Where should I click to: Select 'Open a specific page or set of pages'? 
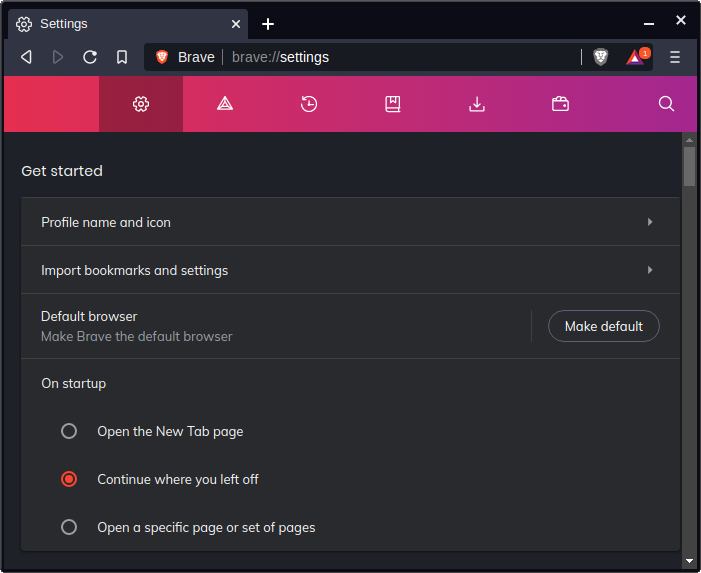click(x=69, y=527)
